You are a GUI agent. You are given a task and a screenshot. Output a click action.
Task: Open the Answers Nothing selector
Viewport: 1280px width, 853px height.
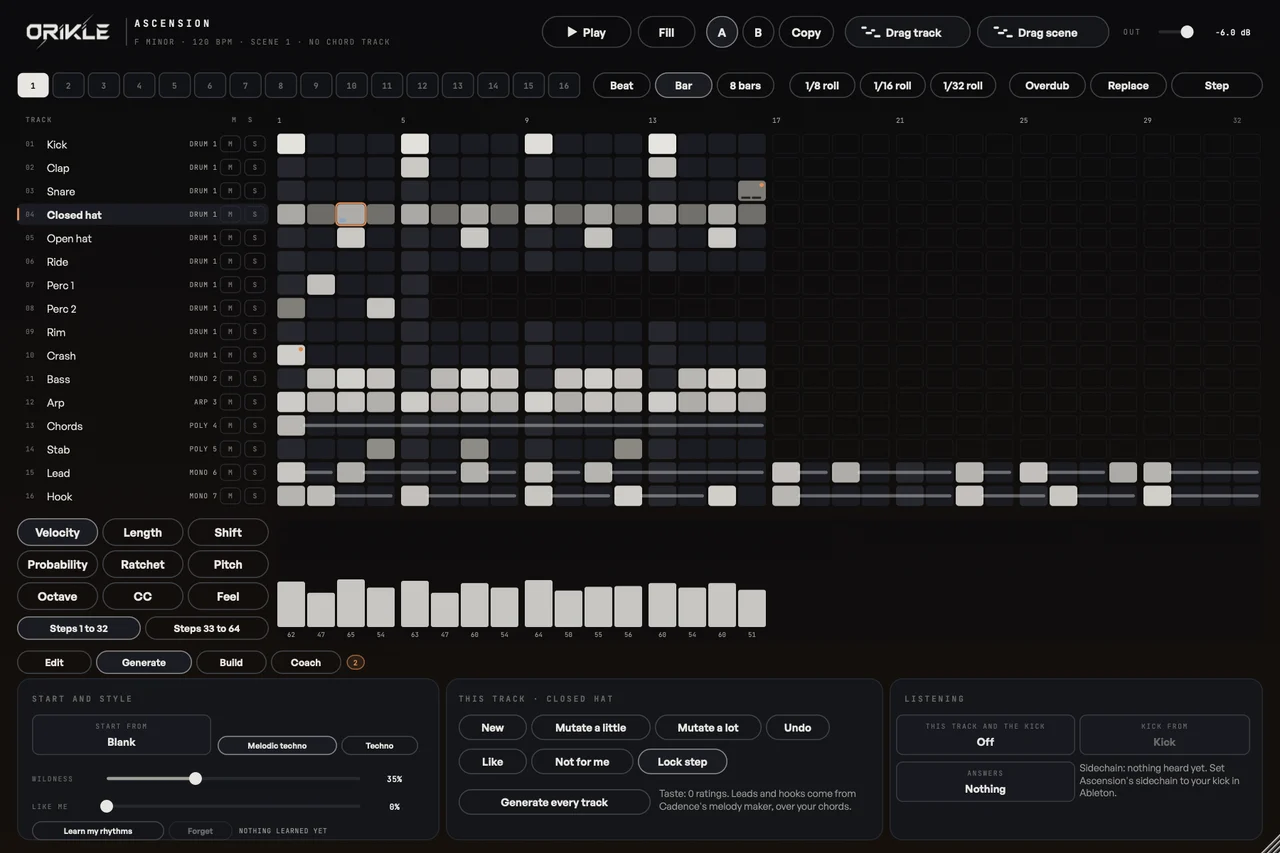coord(985,782)
